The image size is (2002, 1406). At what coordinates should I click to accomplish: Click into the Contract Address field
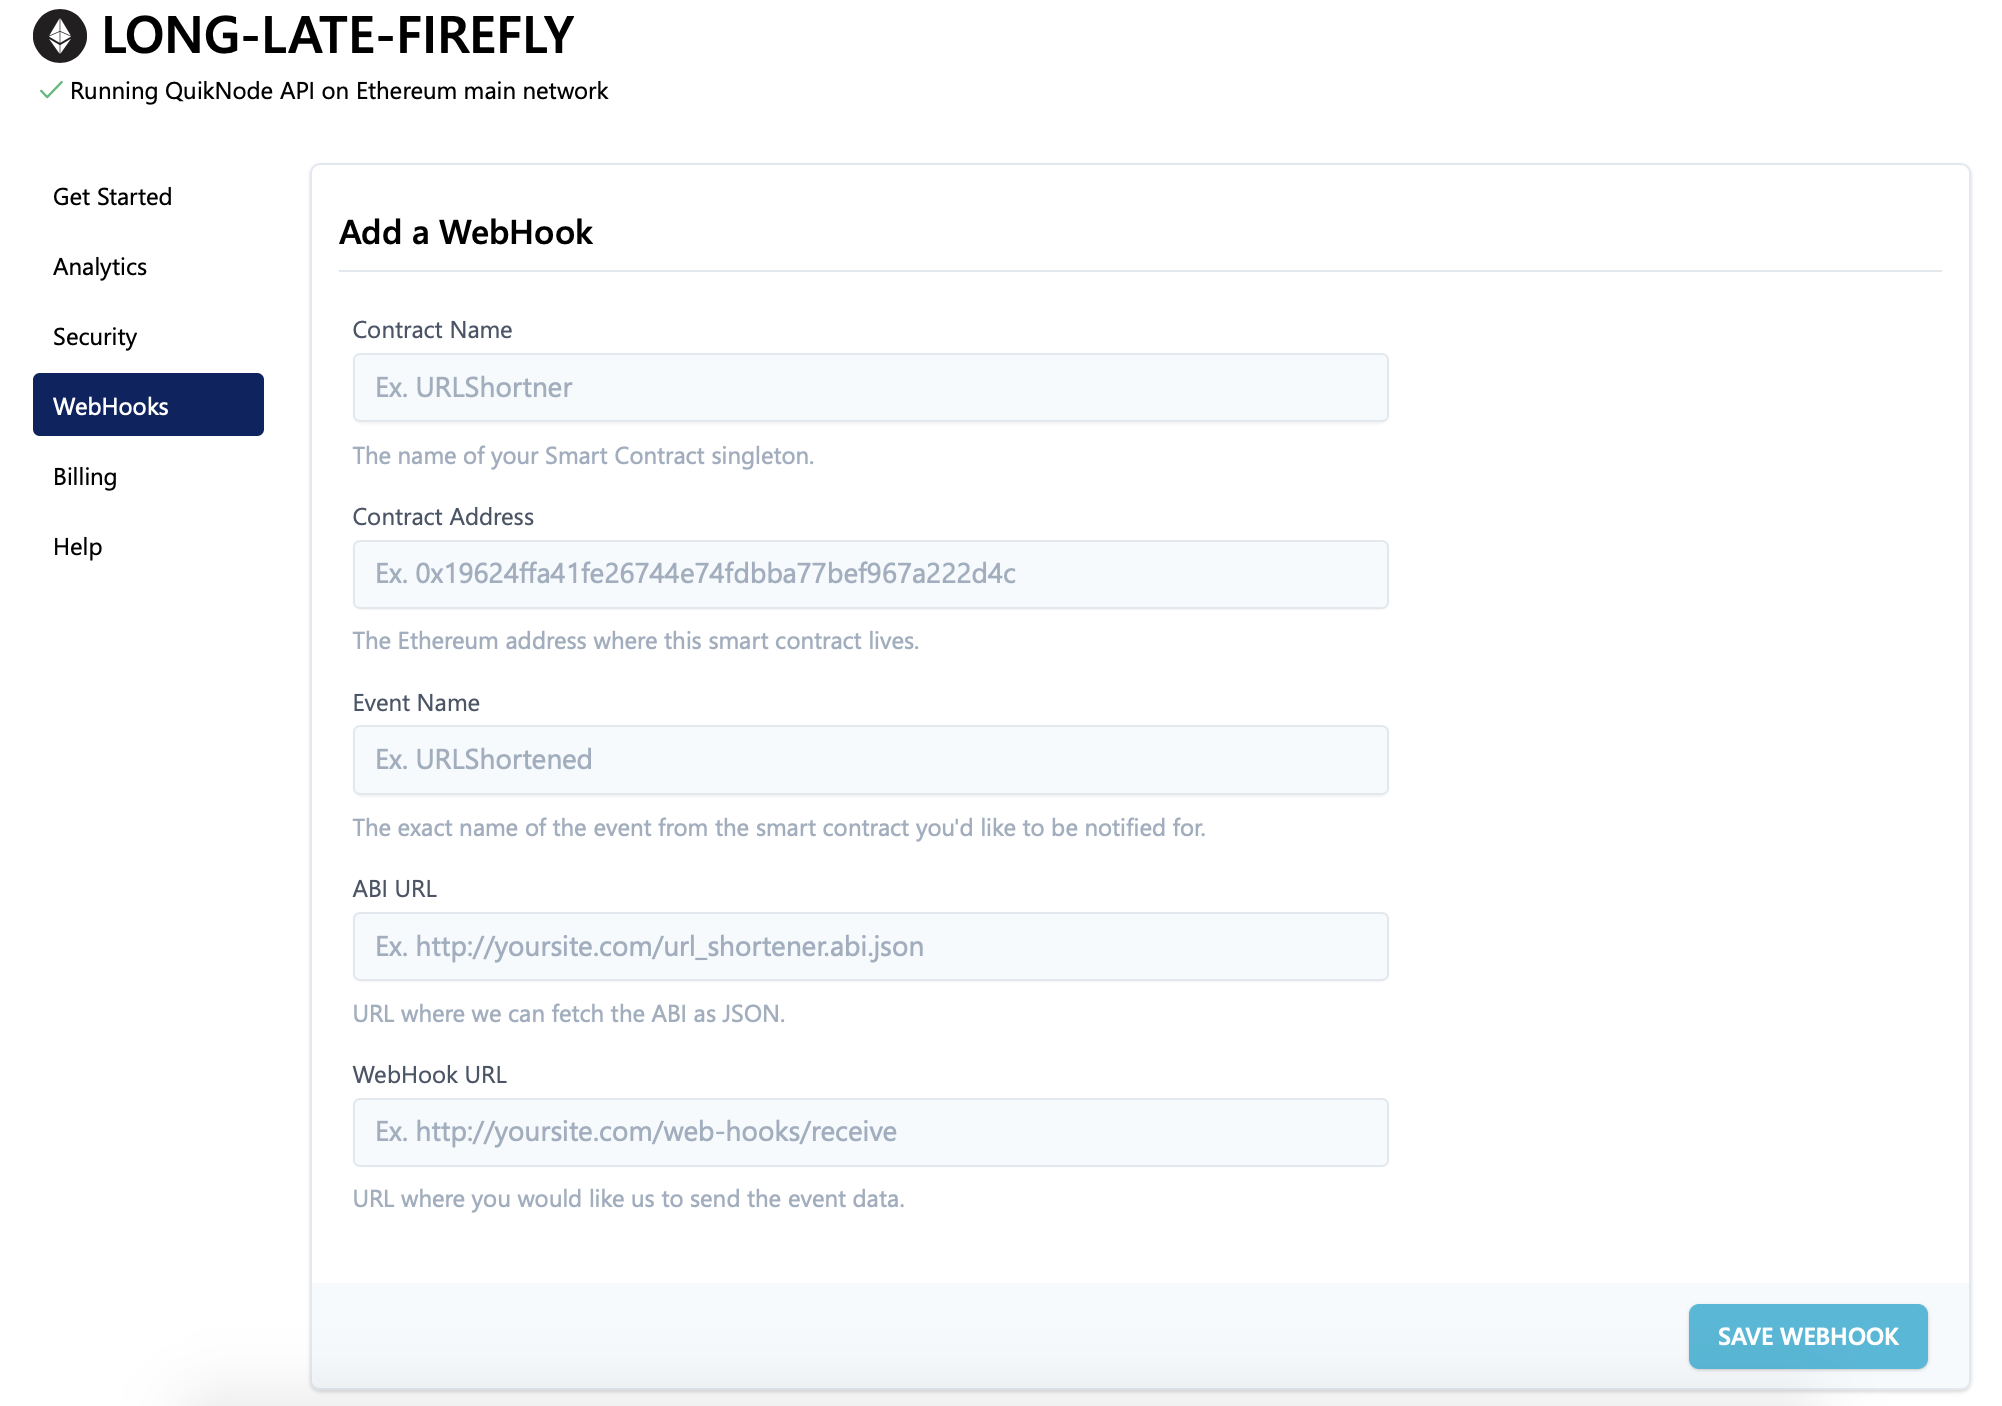[870, 574]
